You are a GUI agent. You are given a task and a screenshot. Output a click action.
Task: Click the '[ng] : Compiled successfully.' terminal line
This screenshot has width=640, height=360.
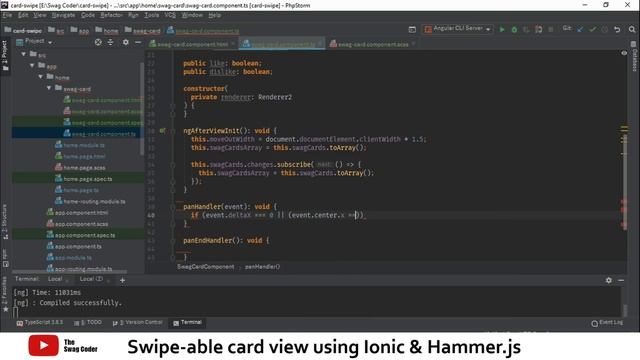tap(67, 302)
